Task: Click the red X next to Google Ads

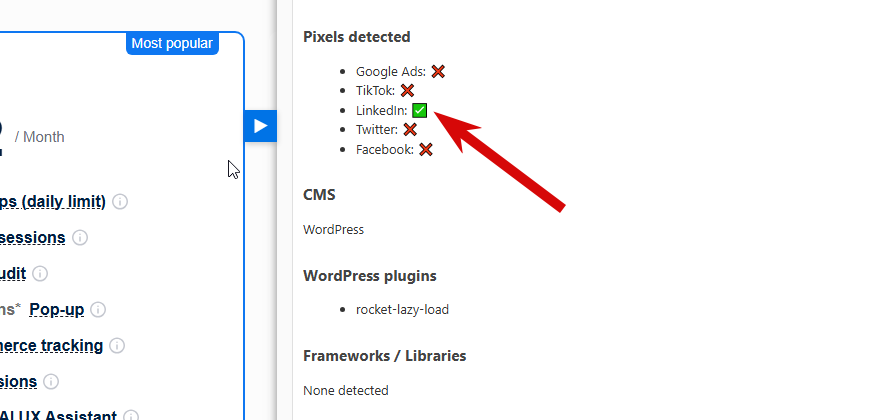Action: pos(438,71)
